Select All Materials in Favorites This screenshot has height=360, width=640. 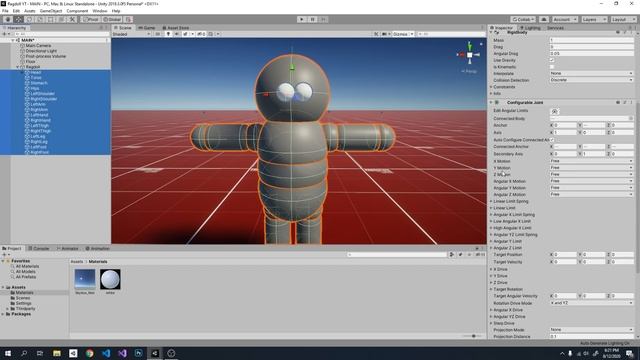click(27, 266)
